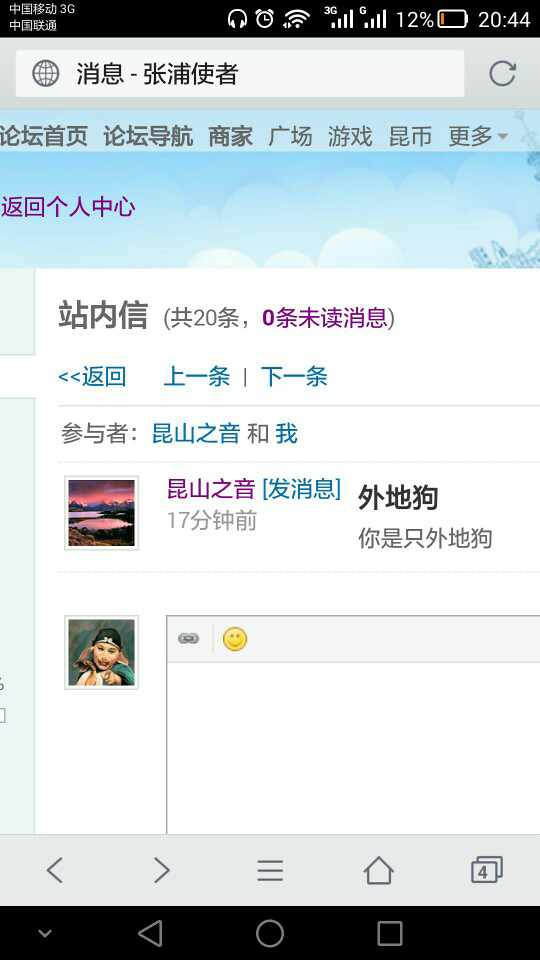This screenshot has width=540, height=960.
Task: Open the browser hamburger menu
Action: [270, 870]
